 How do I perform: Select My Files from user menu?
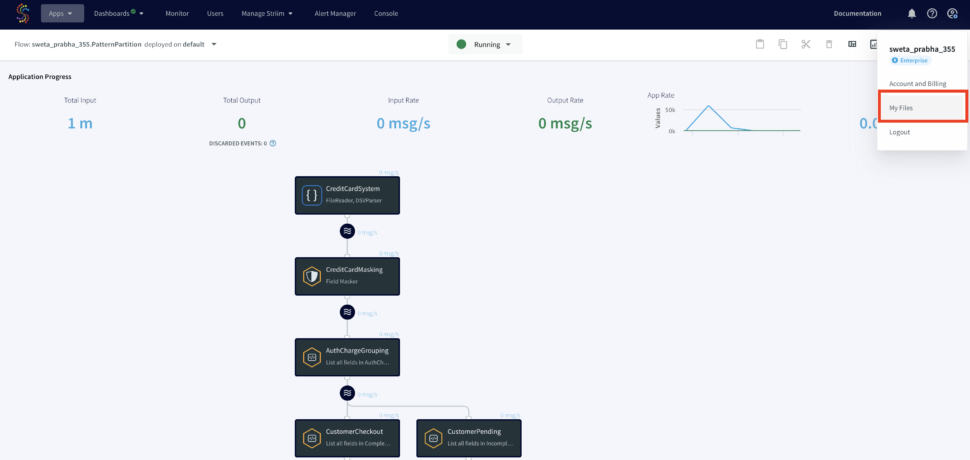pos(901,107)
